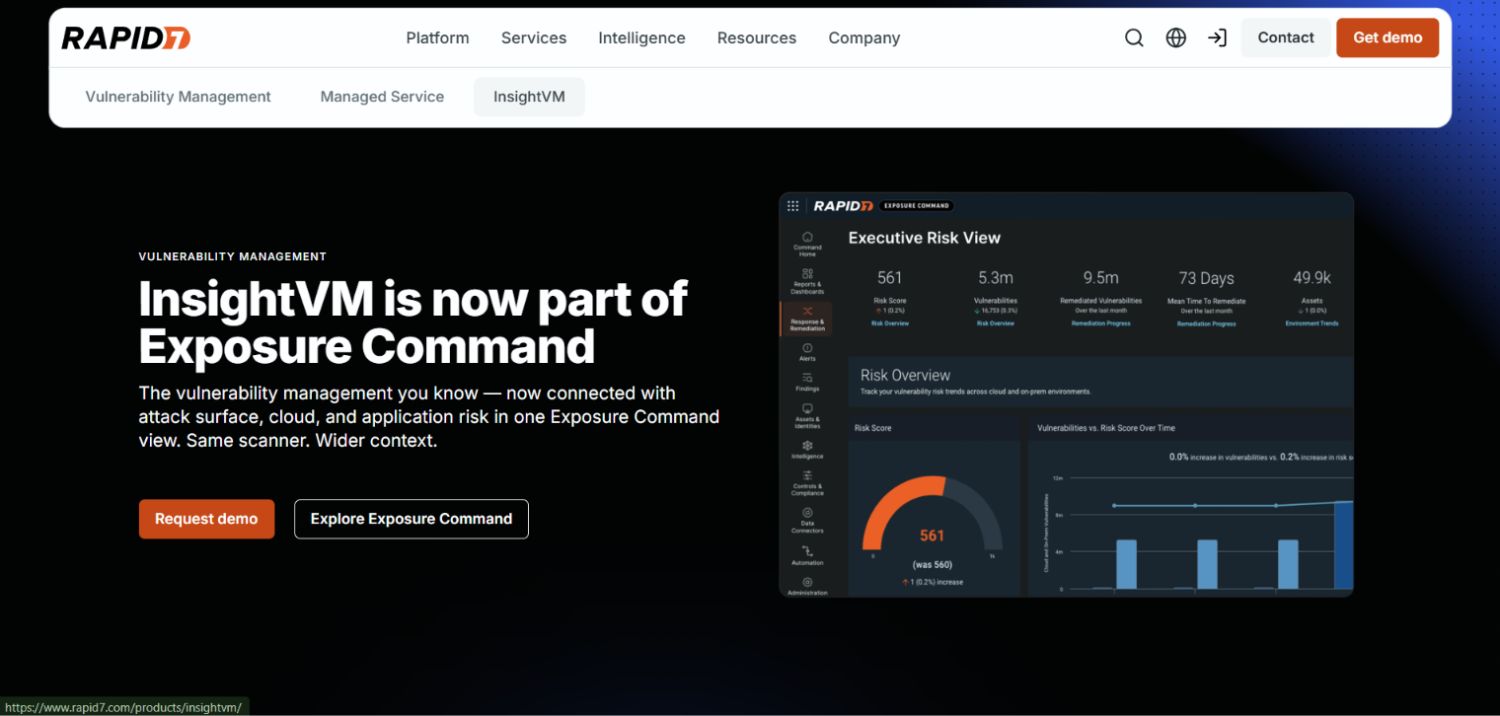
Task: Click the Executive Risk View heading
Action: pos(924,238)
